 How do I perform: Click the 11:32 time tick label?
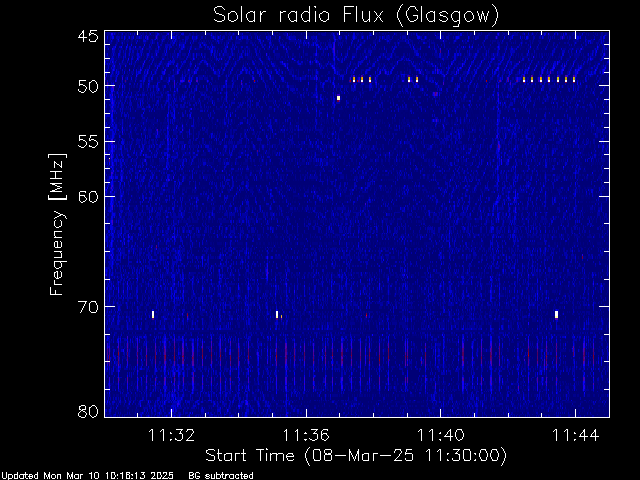click(x=171, y=435)
